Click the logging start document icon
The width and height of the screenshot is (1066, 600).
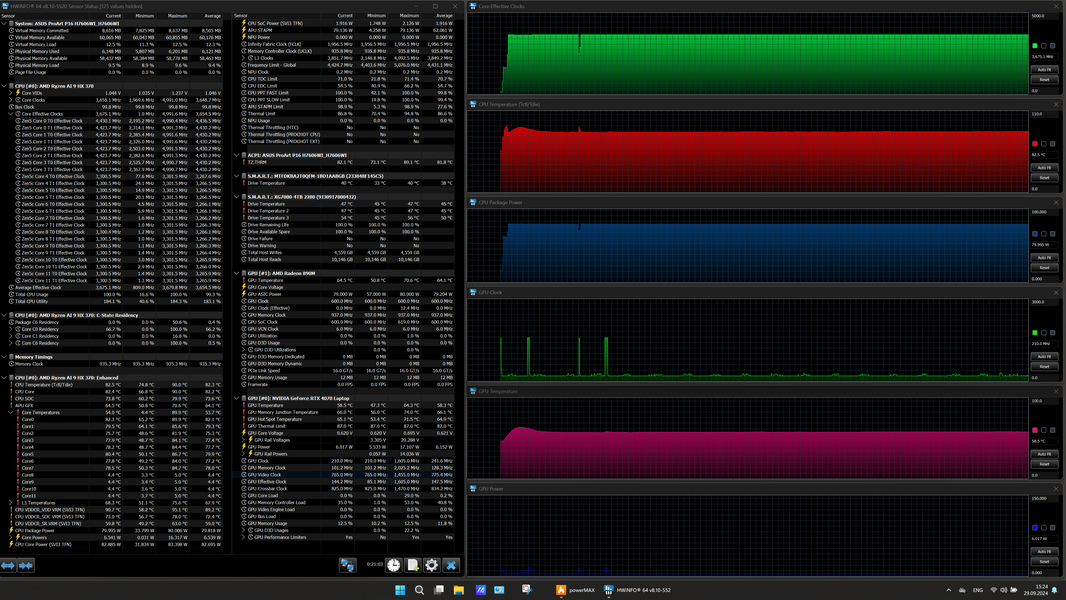pos(413,565)
